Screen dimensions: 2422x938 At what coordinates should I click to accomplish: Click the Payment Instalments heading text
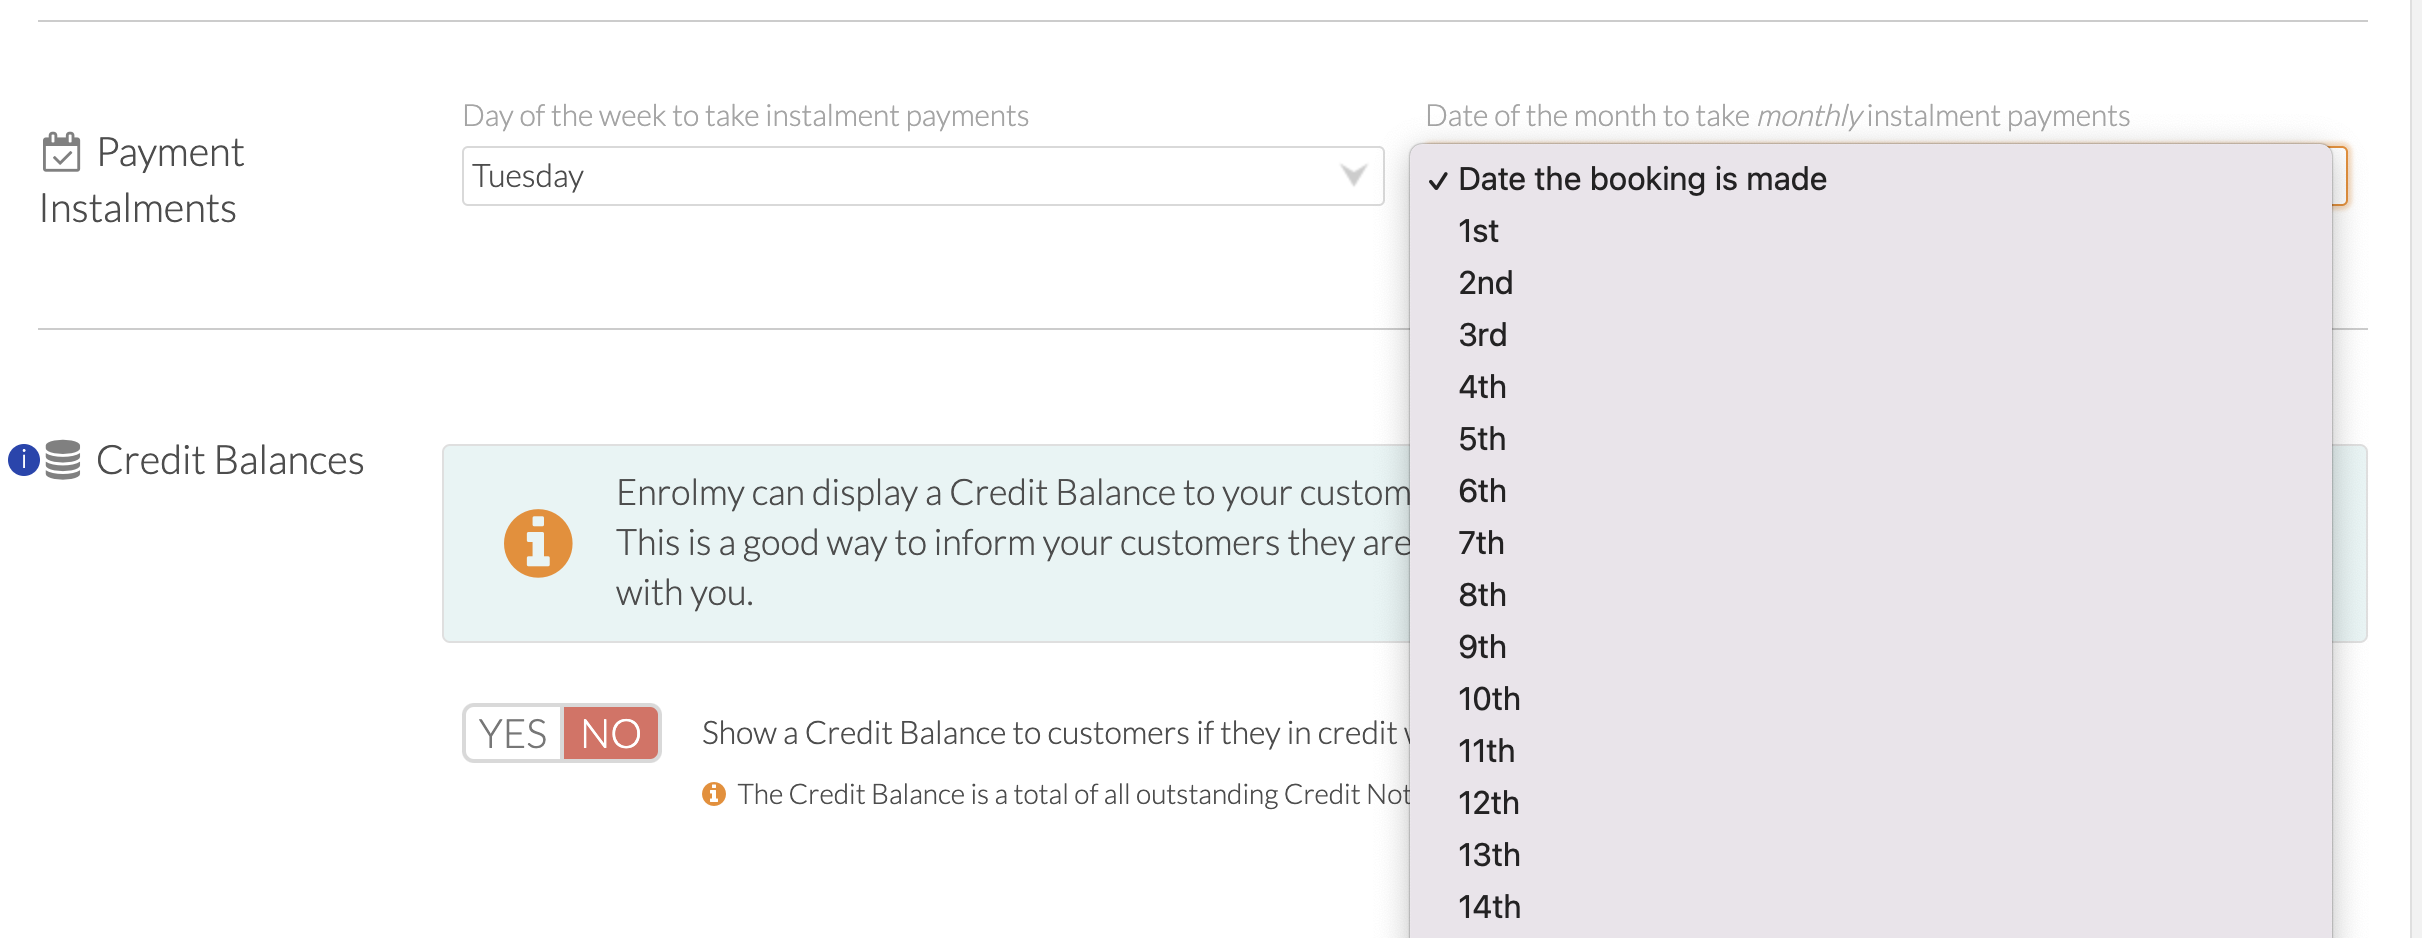click(x=142, y=180)
